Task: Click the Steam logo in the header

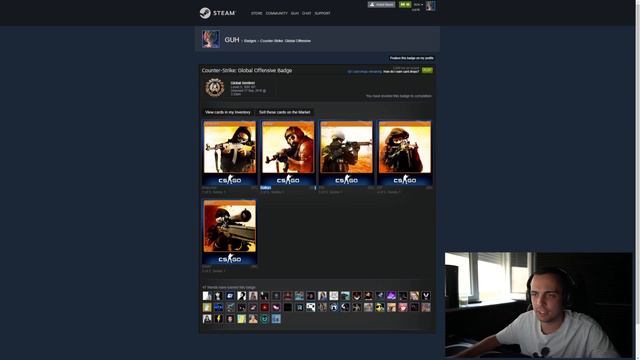Action: click(217, 13)
